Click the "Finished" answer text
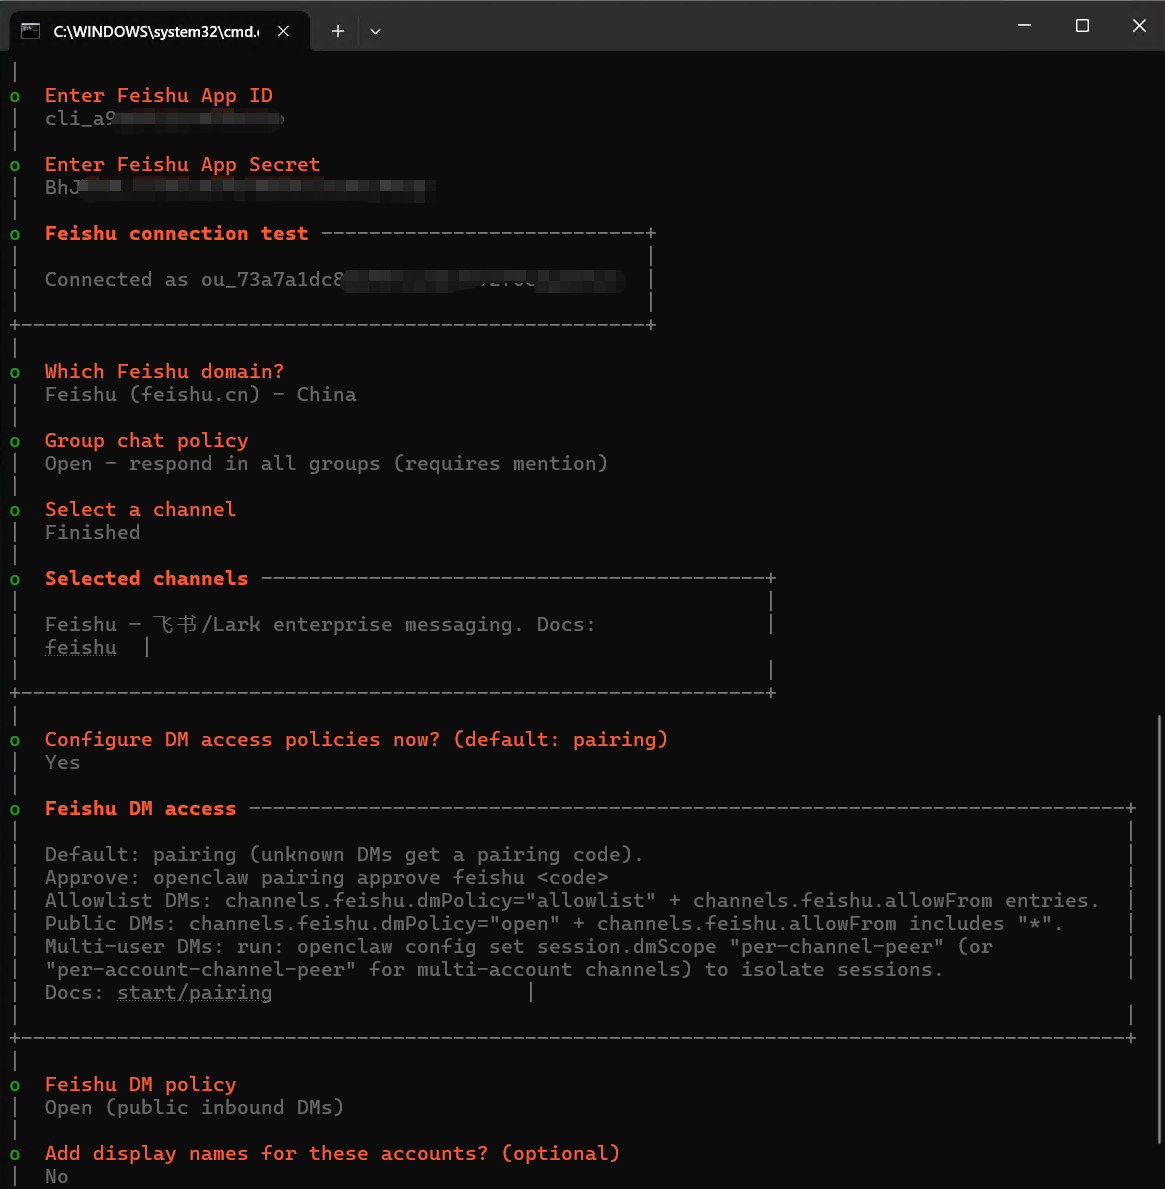The width and height of the screenshot is (1165, 1189). pyautogui.click(x=93, y=532)
